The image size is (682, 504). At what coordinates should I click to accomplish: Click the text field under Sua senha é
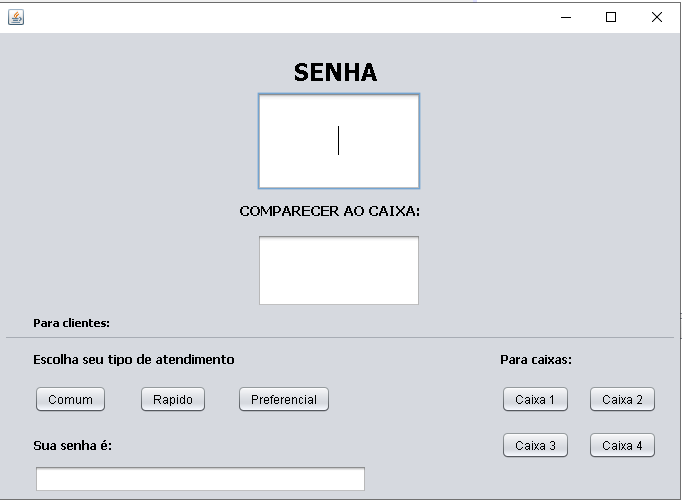coord(201,479)
